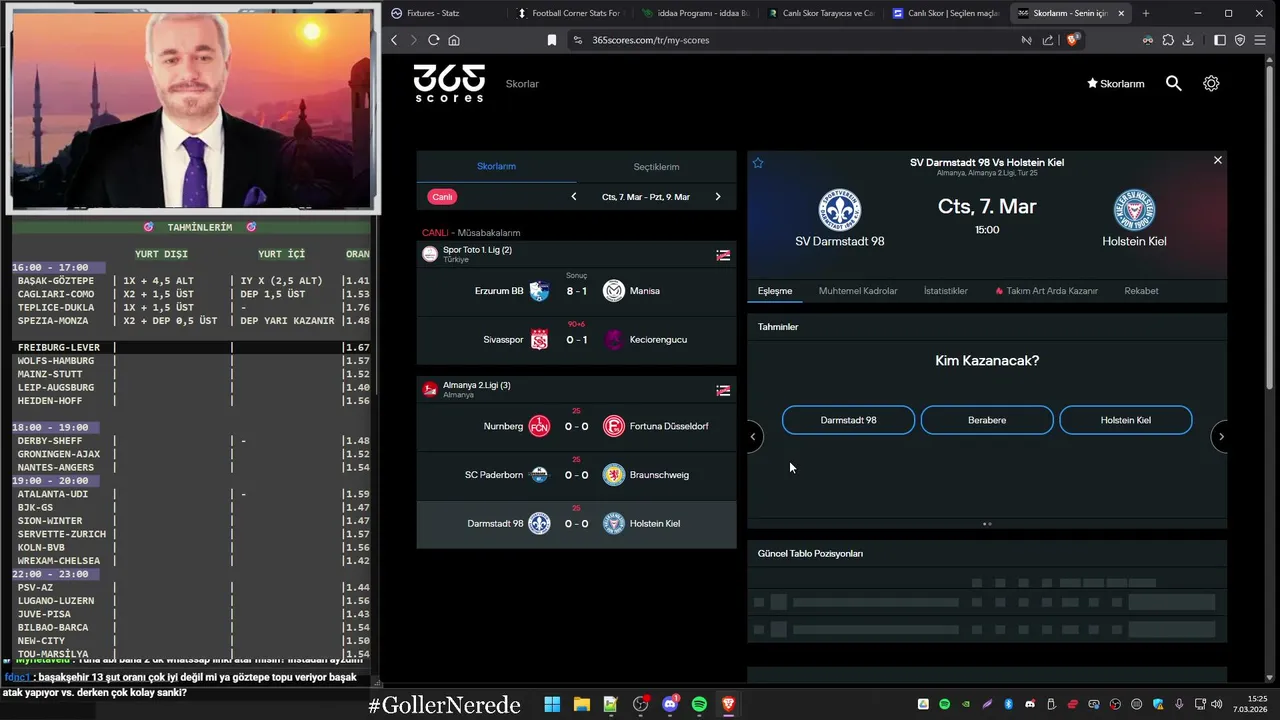
Task: Open Discord from the taskbar
Action: pyautogui.click(x=670, y=705)
